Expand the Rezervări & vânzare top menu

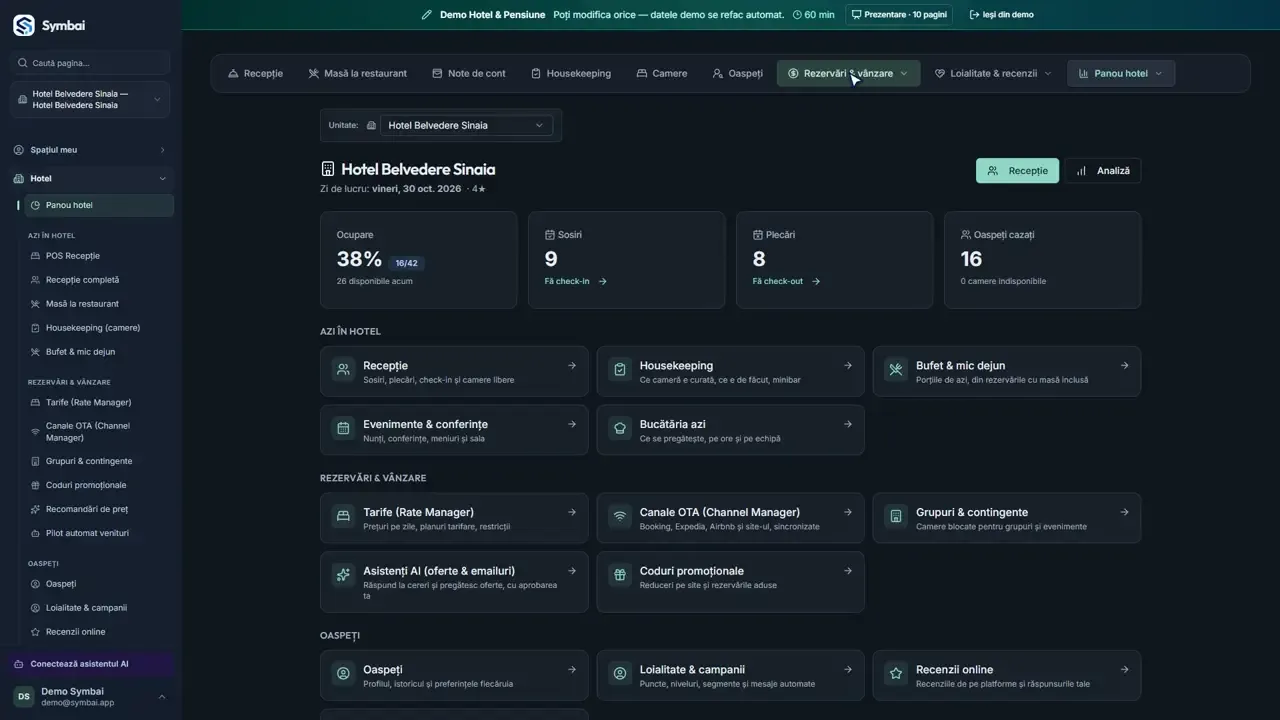(x=848, y=73)
